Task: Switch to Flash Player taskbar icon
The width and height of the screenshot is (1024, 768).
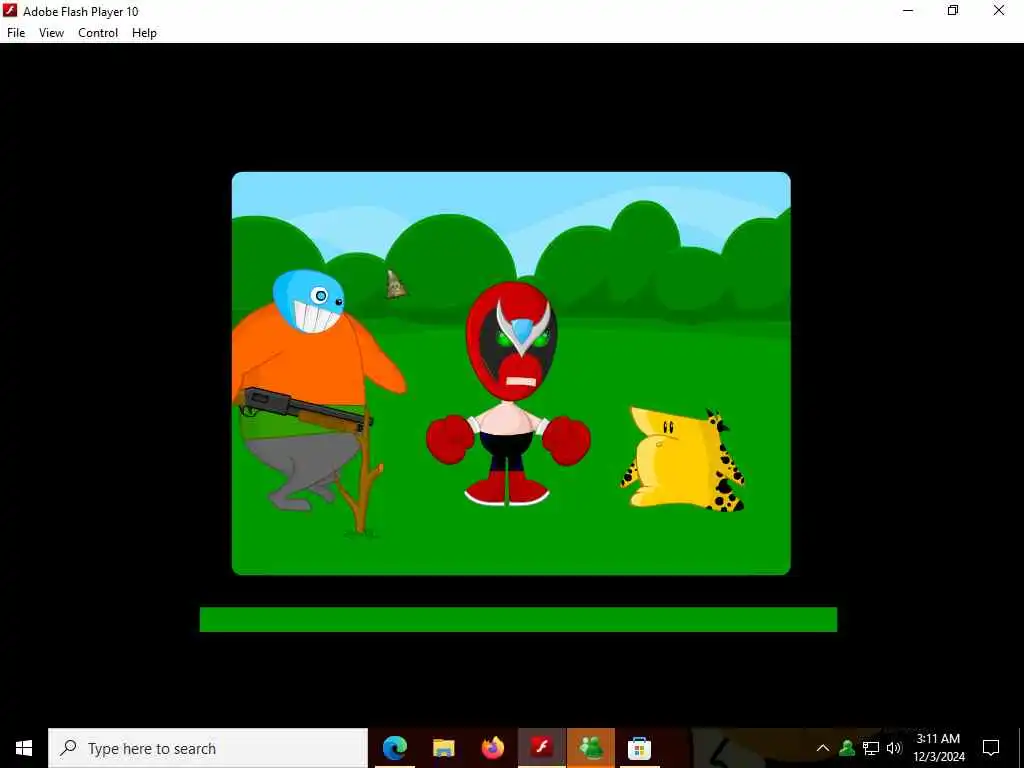Action: coord(541,748)
